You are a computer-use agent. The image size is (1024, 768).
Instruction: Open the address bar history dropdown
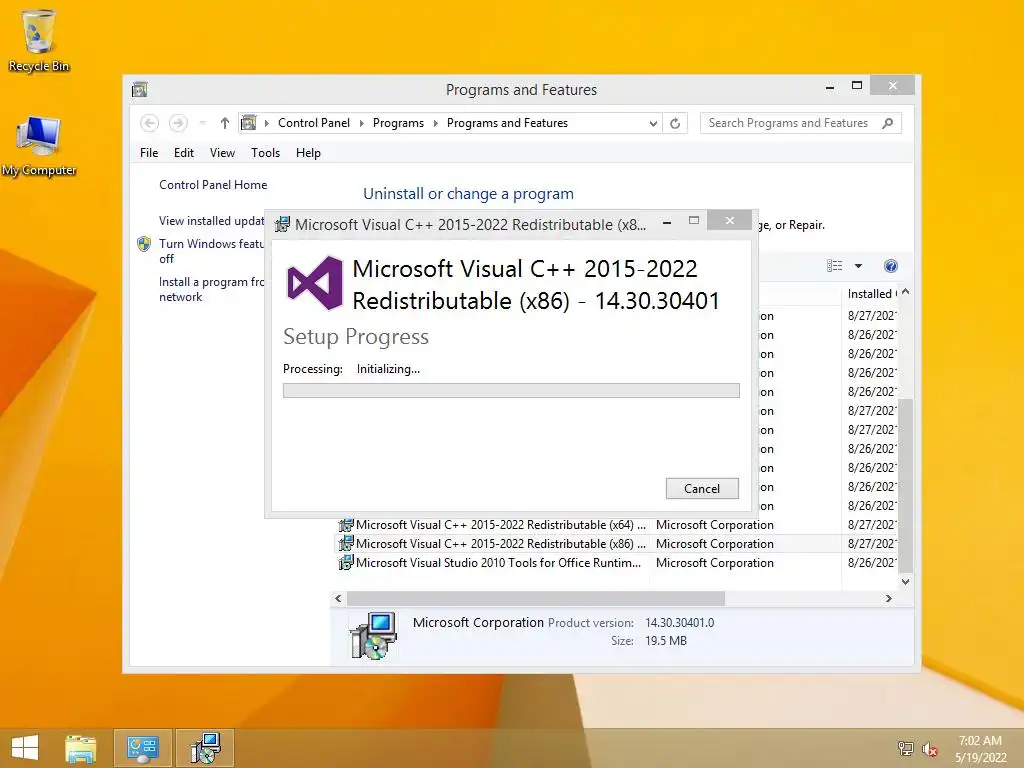[x=652, y=123]
